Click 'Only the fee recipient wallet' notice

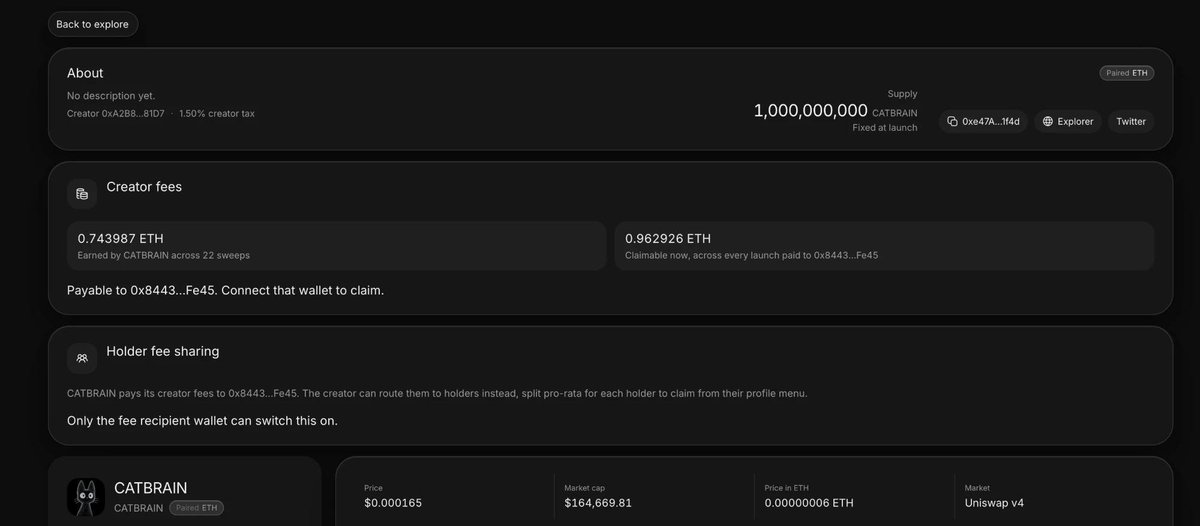pos(202,420)
